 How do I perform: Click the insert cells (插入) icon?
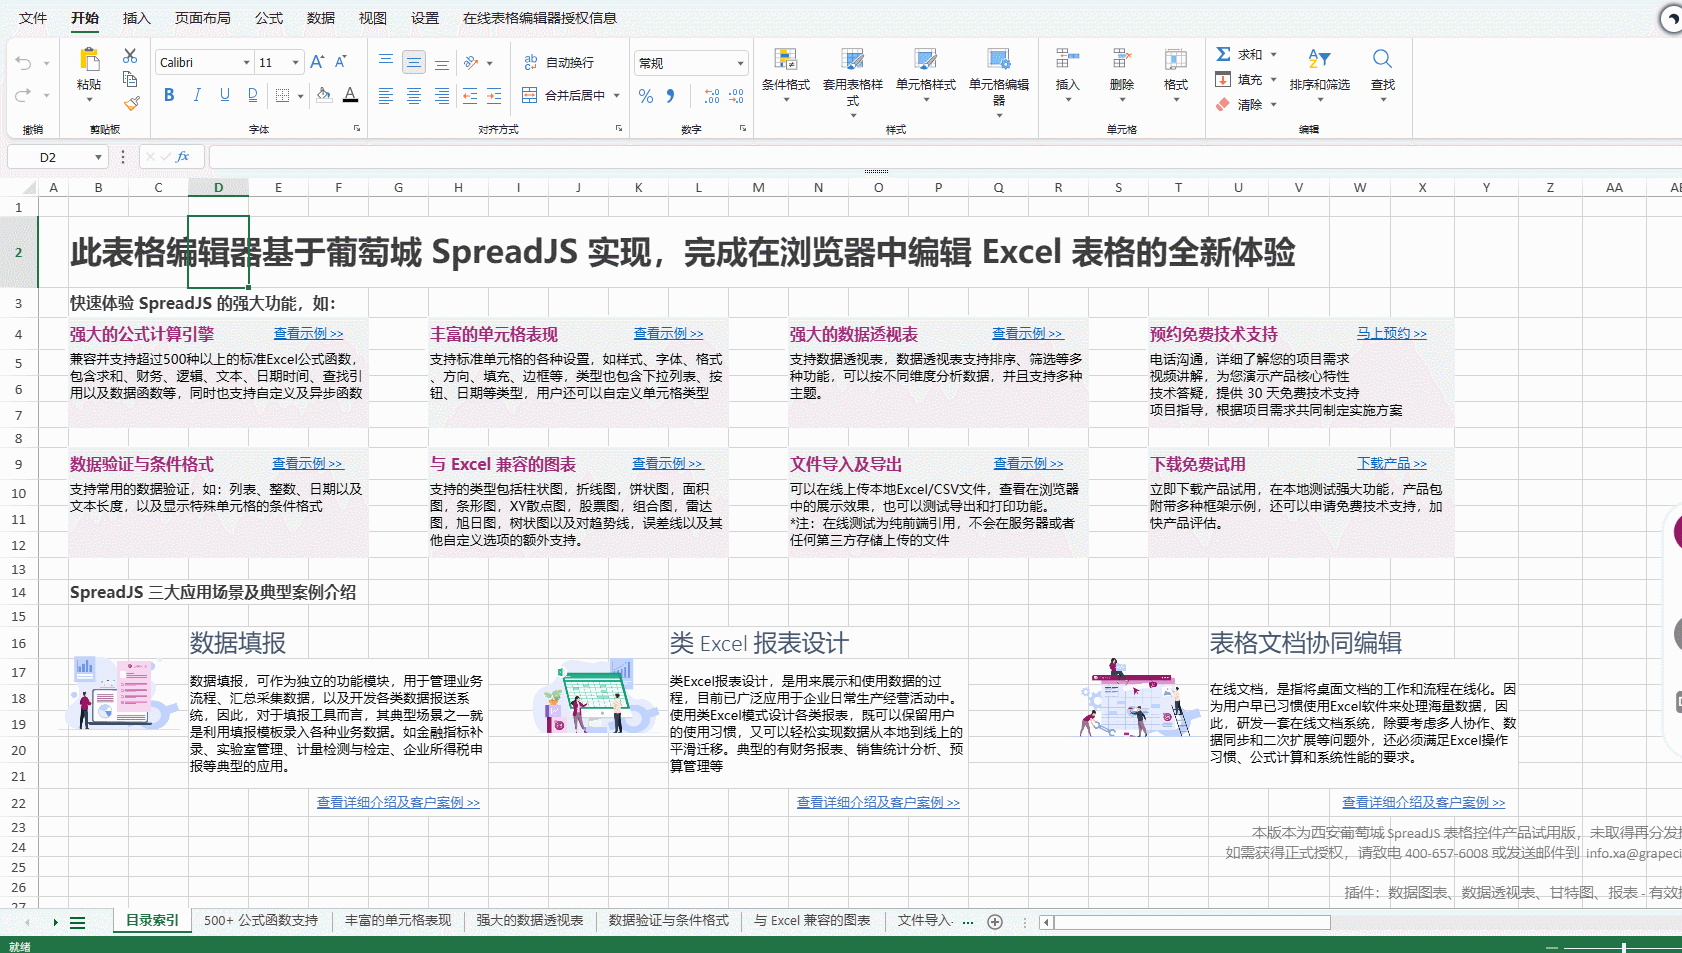[1068, 59]
